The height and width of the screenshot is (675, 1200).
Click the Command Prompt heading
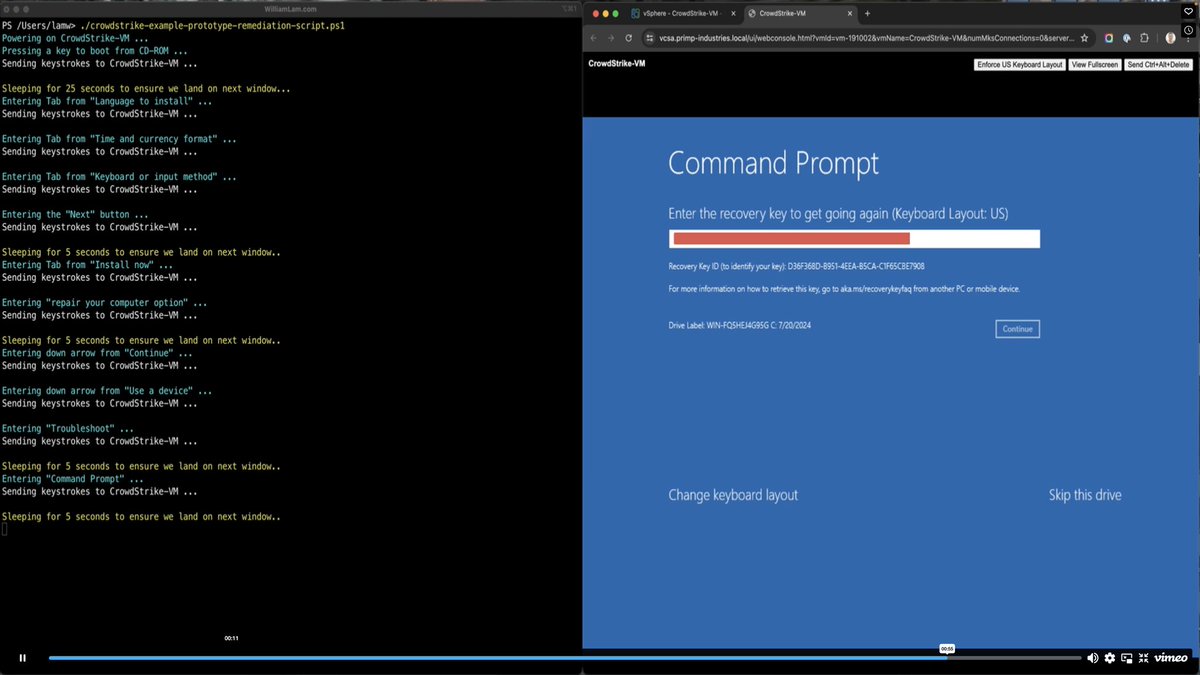(773, 163)
